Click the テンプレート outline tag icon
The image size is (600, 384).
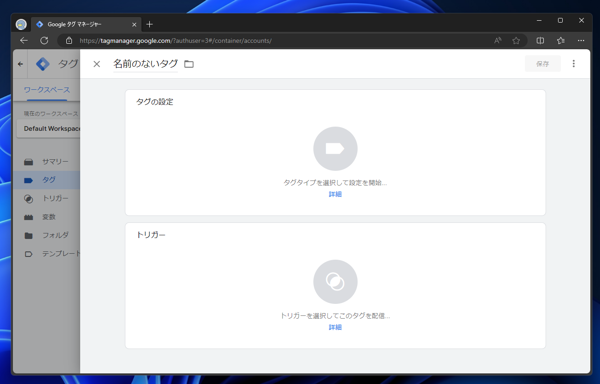pyautogui.click(x=28, y=254)
